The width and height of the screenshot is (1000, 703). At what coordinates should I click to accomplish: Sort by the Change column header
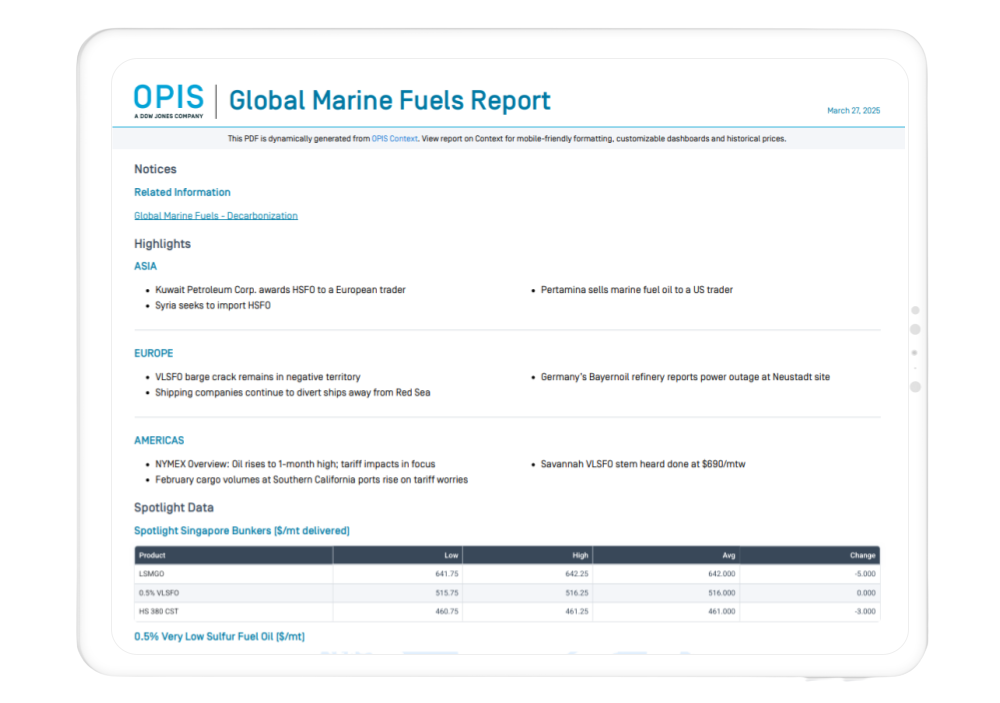[x=862, y=555]
